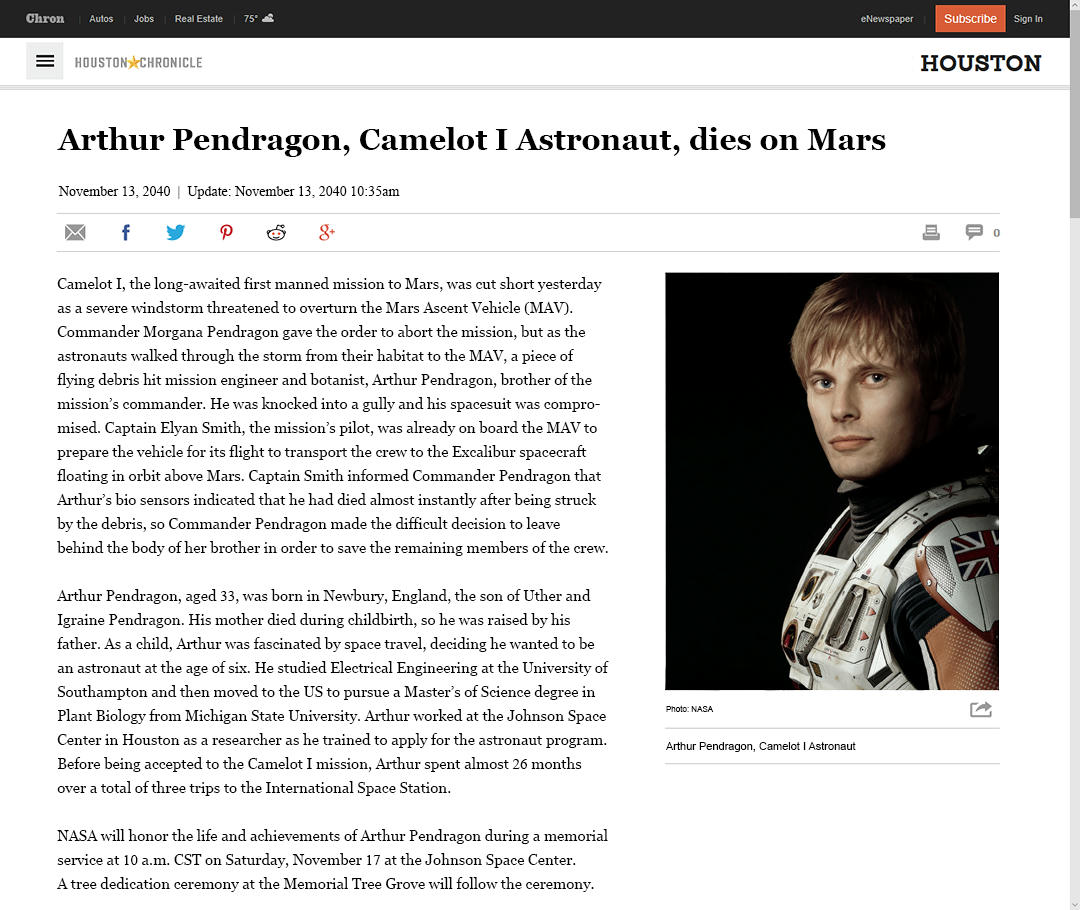Click the comment count '0'
This screenshot has height=910, width=1080.
(996, 233)
